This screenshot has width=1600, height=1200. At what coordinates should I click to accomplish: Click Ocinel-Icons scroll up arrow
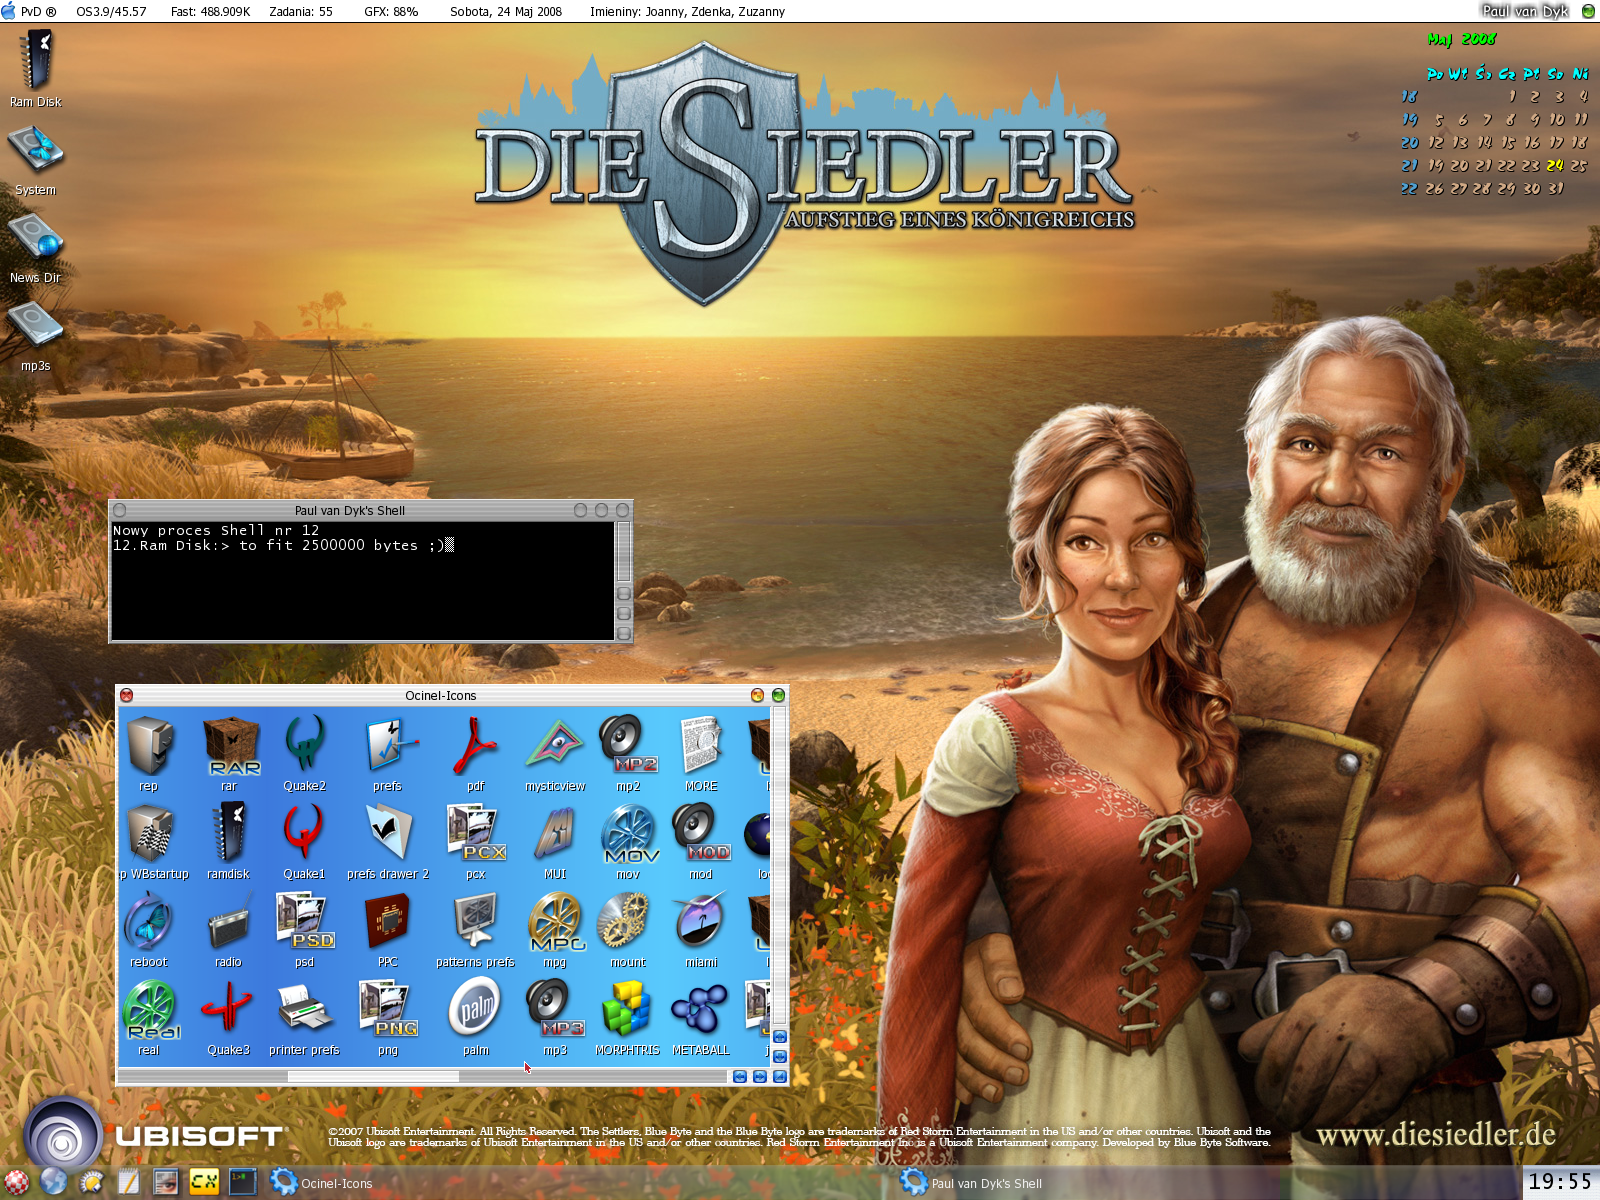pyautogui.click(x=780, y=1036)
